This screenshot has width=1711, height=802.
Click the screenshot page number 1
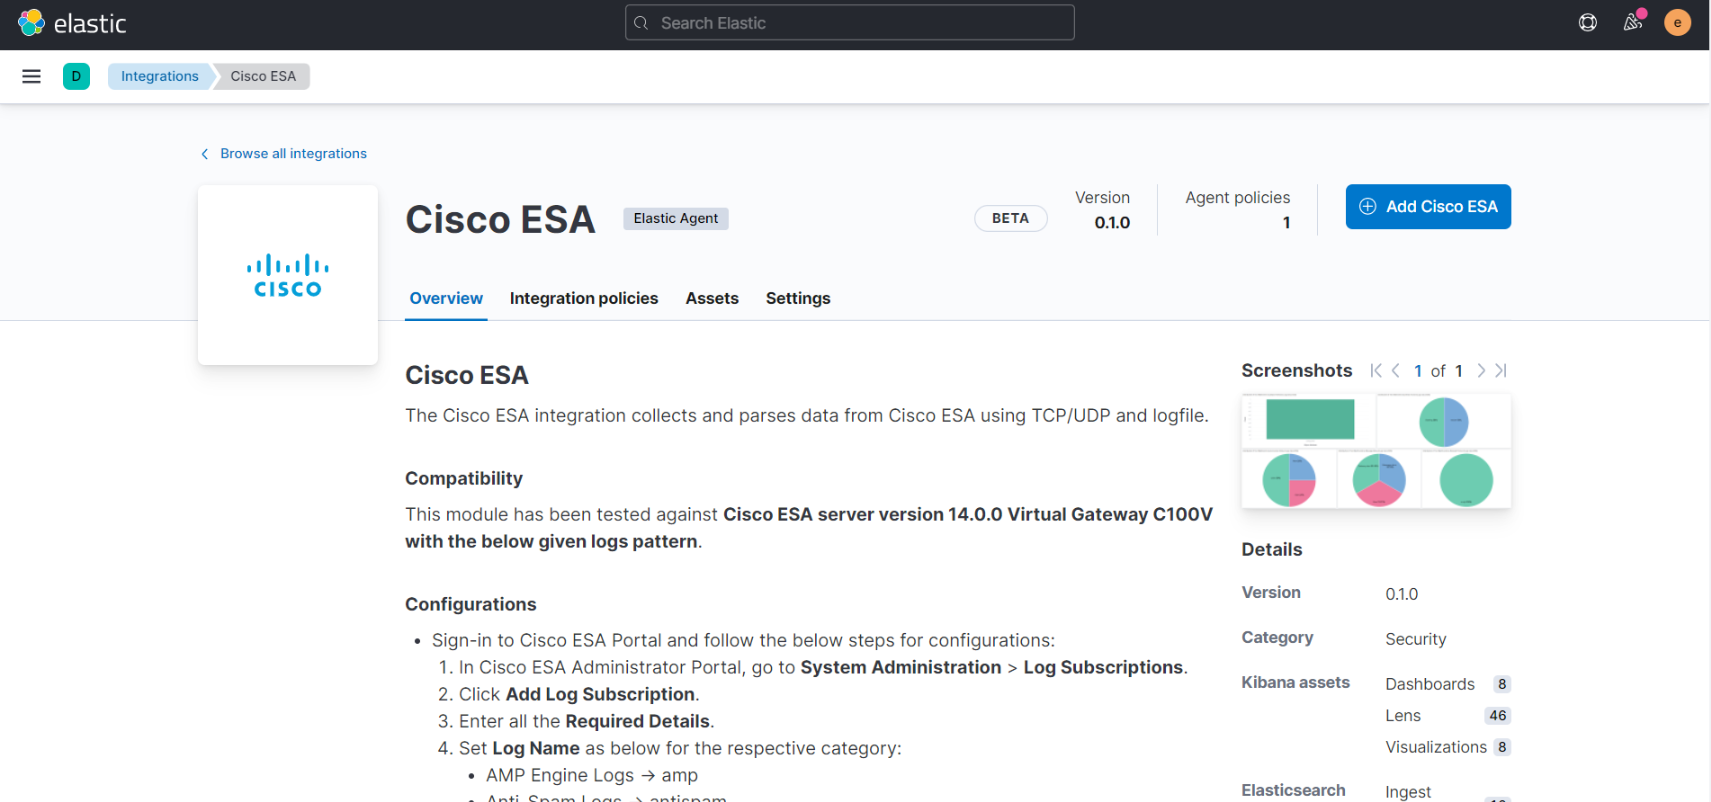pyautogui.click(x=1418, y=371)
